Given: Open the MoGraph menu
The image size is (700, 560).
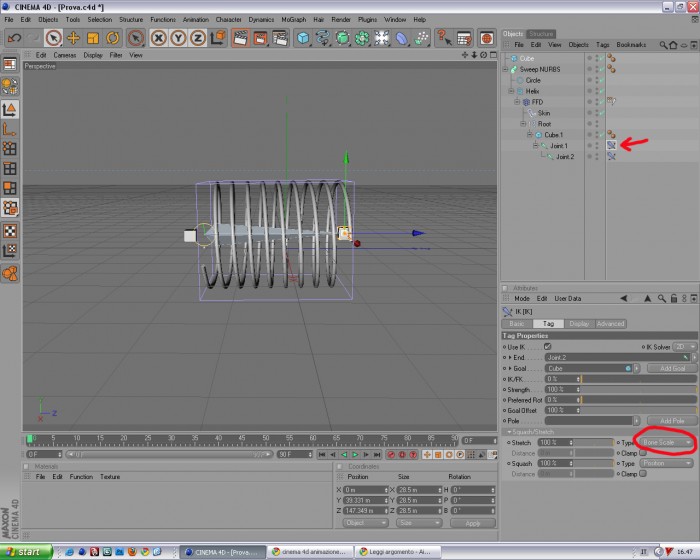Looking at the screenshot, I should pyautogui.click(x=294, y=20).
